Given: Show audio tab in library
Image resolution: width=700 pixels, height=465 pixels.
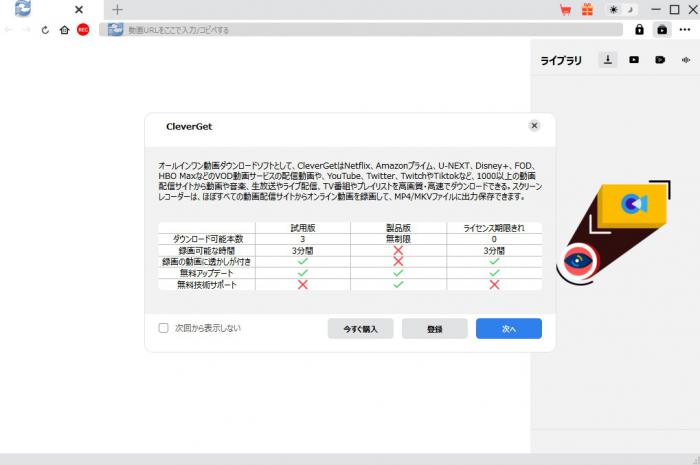Looking at the screenshot, I should coord(686,60).
